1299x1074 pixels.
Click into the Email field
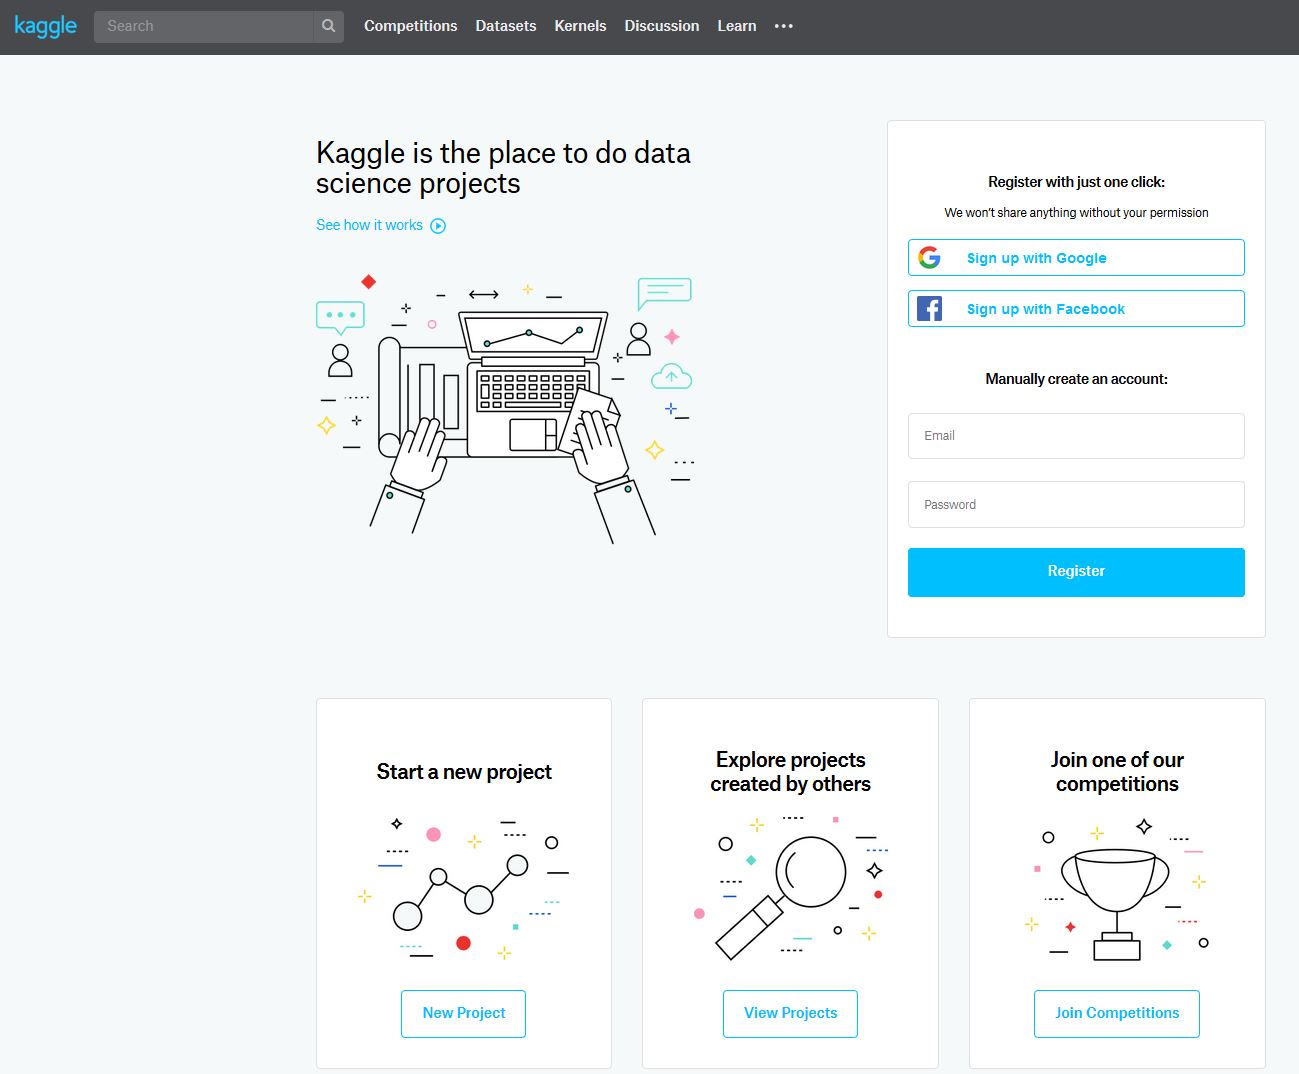[x=1076, y=436]
